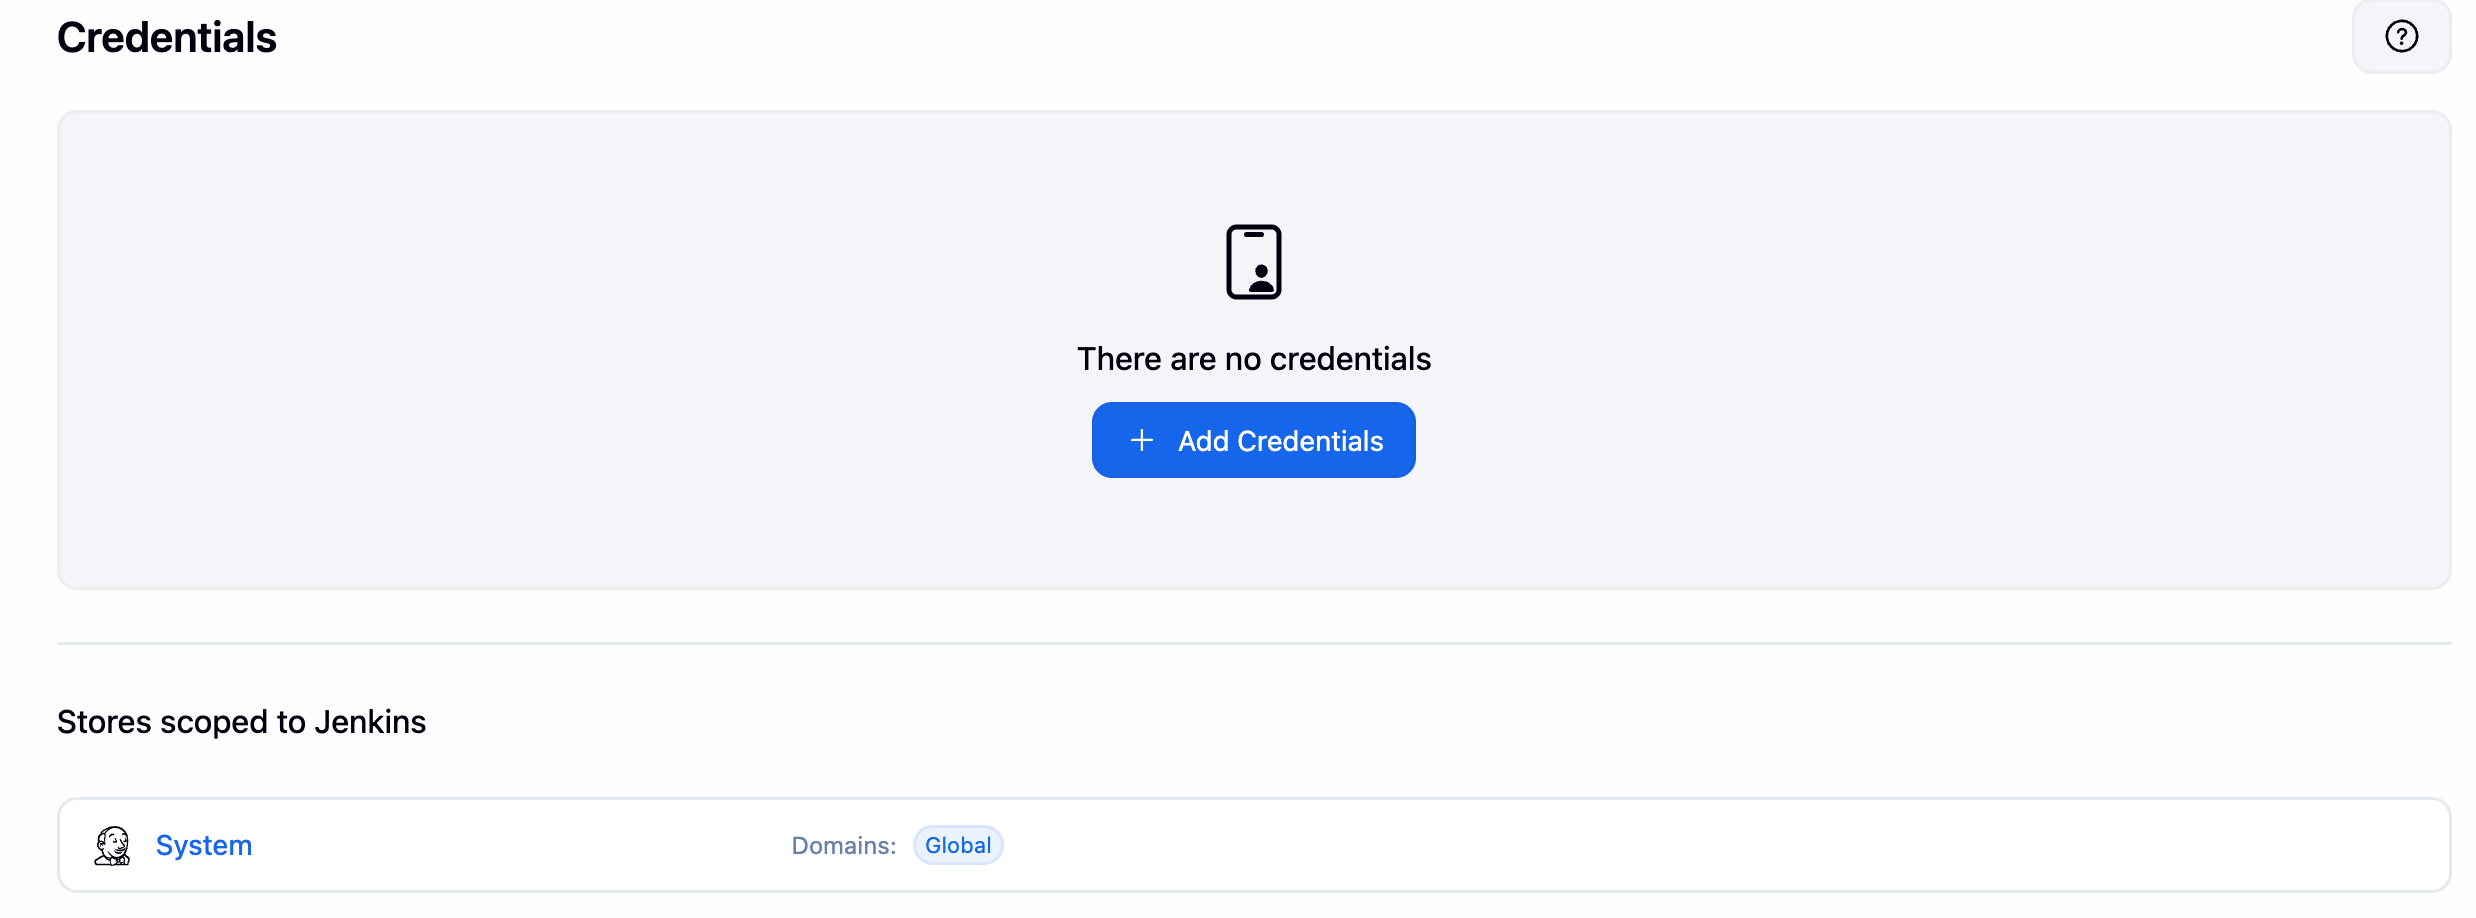Click the Add Credentials blue button label
The image size is (2476, 918).
point(1279,440)
